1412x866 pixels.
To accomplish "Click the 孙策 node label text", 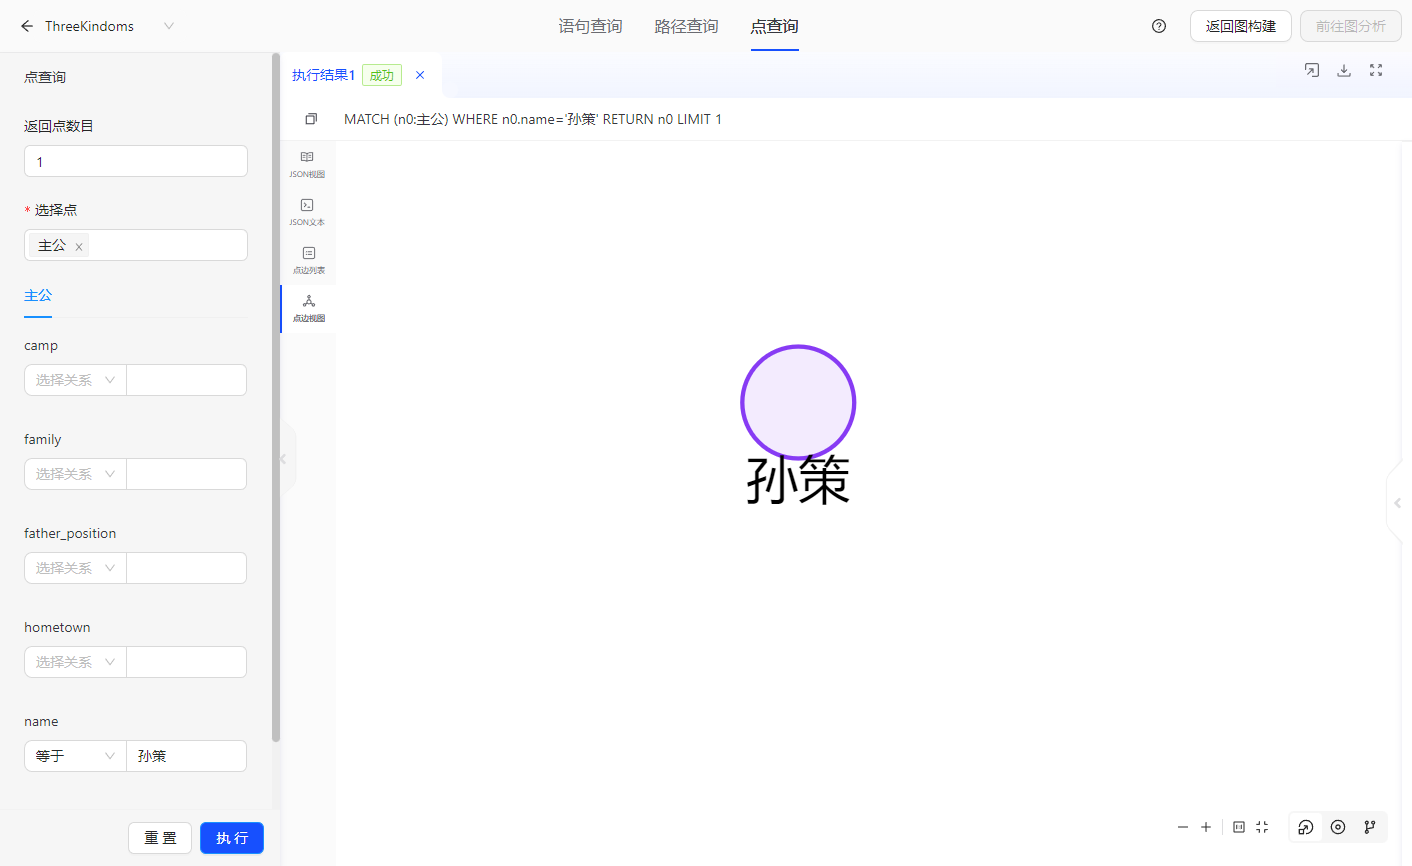I will coord(798,481).
